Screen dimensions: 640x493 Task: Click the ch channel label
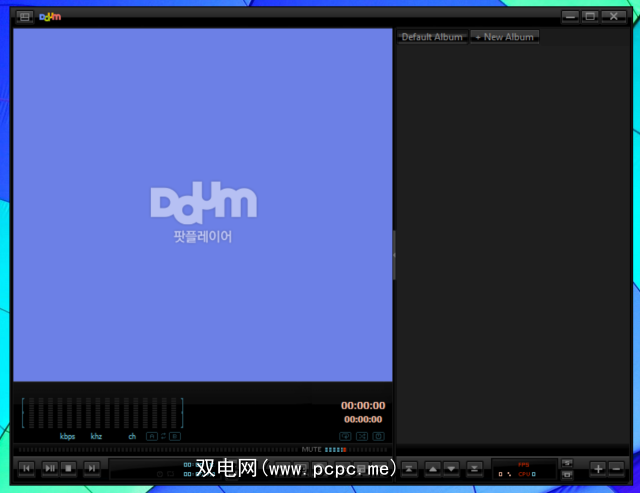(x=132, y=436)
